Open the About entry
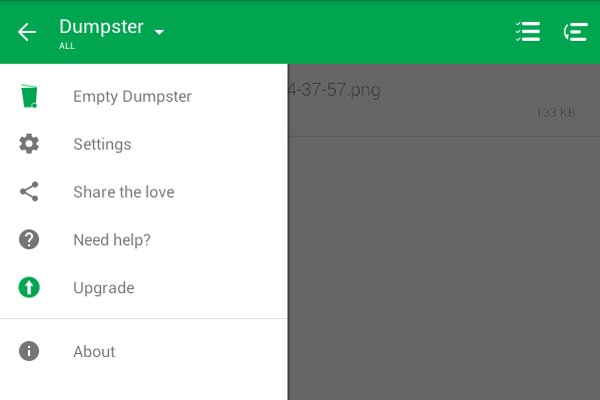This screenshot has width=600, height=400. coord(143,351)
